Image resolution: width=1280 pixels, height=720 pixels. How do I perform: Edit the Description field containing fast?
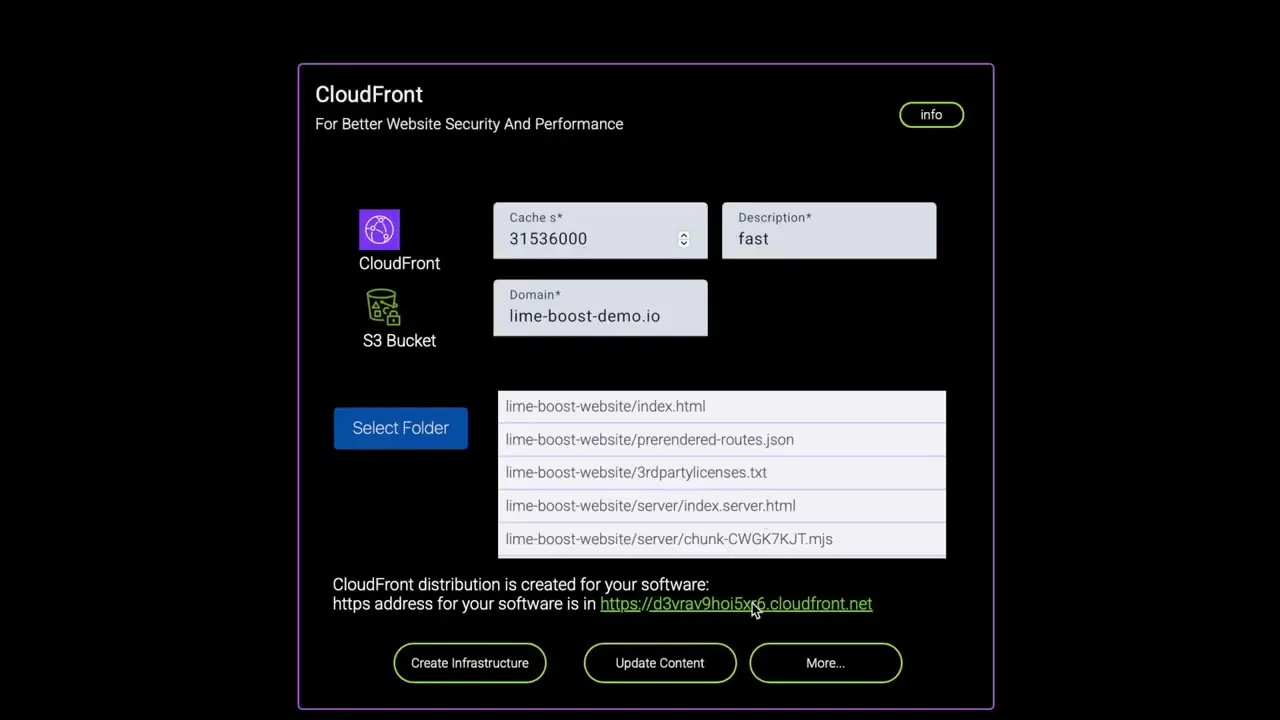(829, 231)
